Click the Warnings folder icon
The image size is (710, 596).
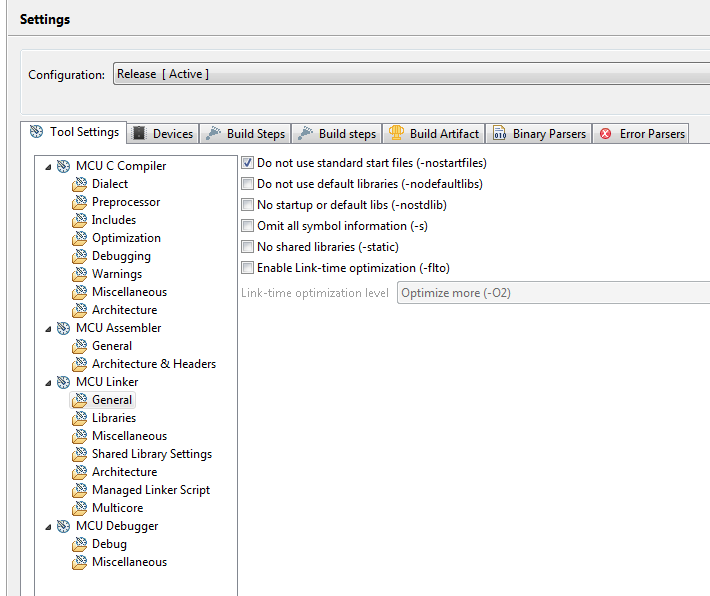coord(80,274)
